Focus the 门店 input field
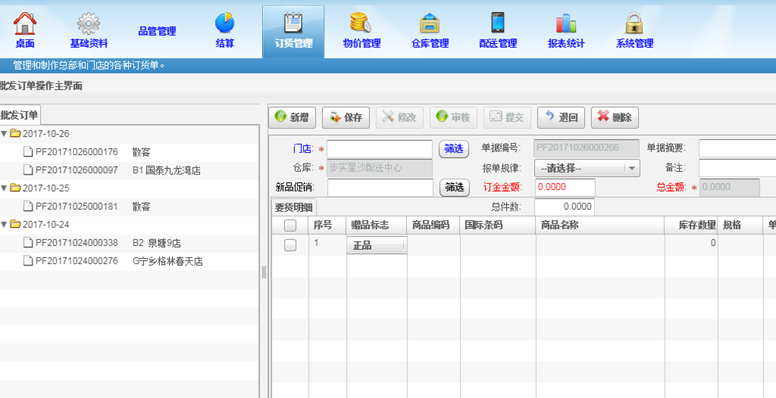The image size is (776, 398). [x=380, y=149]
